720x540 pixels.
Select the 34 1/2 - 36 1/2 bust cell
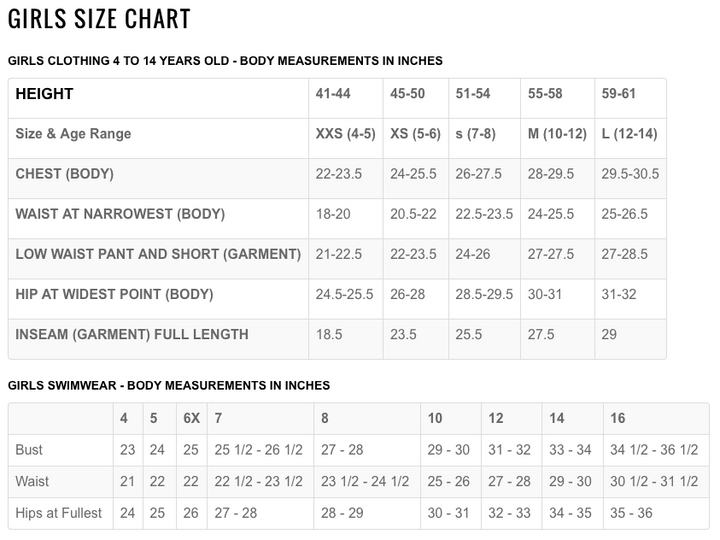(x=654, y=450)
